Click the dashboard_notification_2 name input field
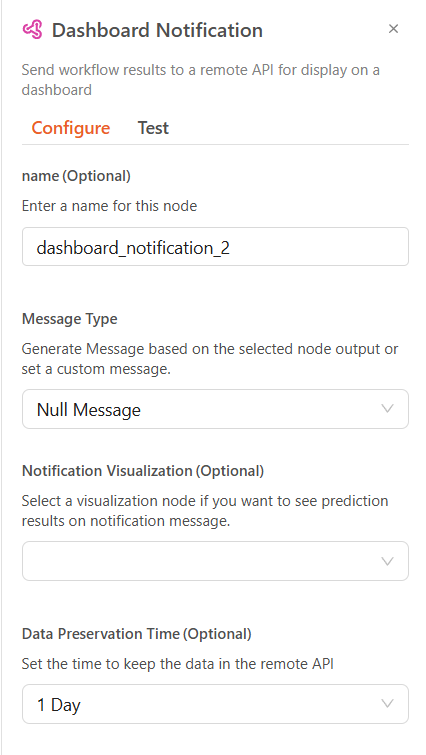Viewport: 426px width, 755px height. [215, 247]
